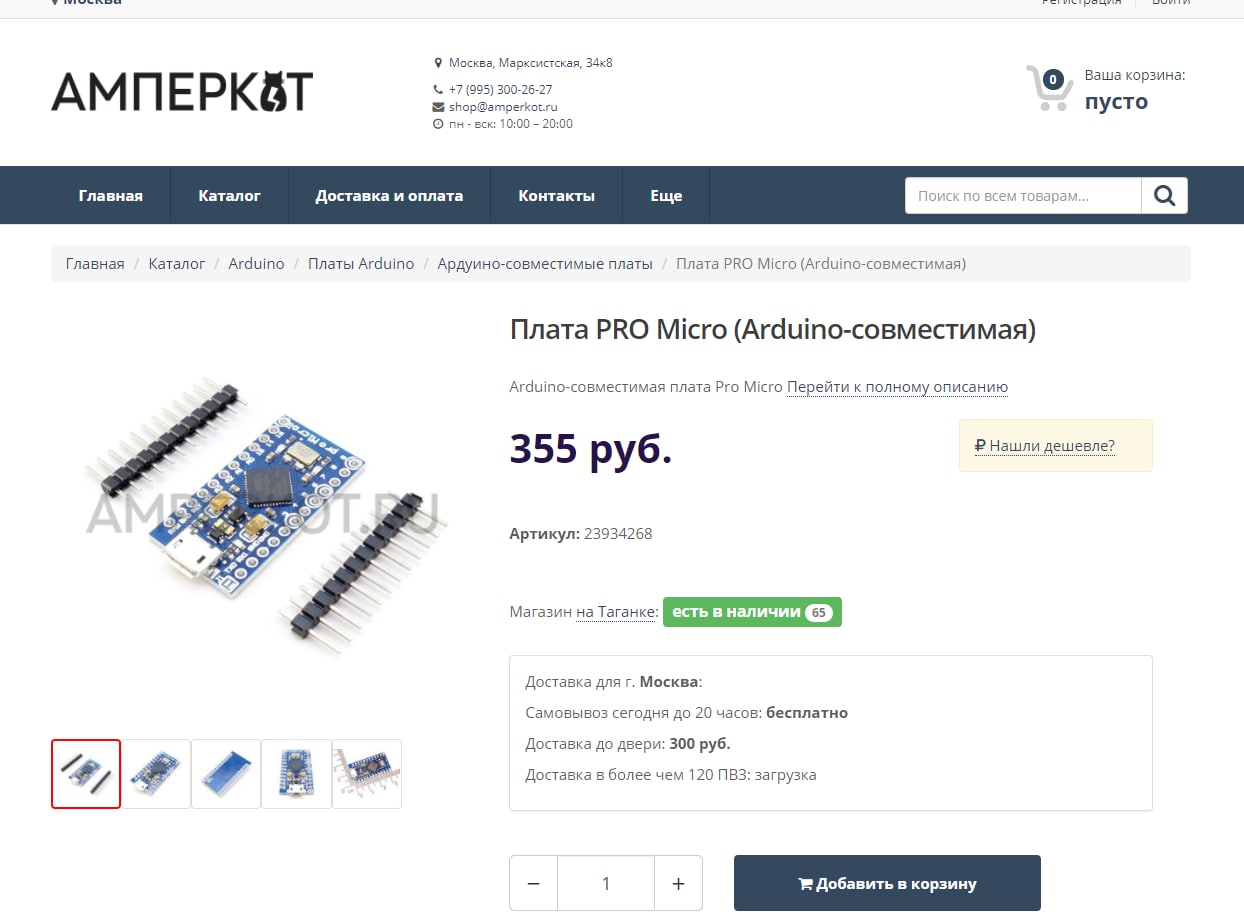The height and width of the screenshot is (923, 1244).
Task: Select the second product thumbnail
Action: coord(156,774)
